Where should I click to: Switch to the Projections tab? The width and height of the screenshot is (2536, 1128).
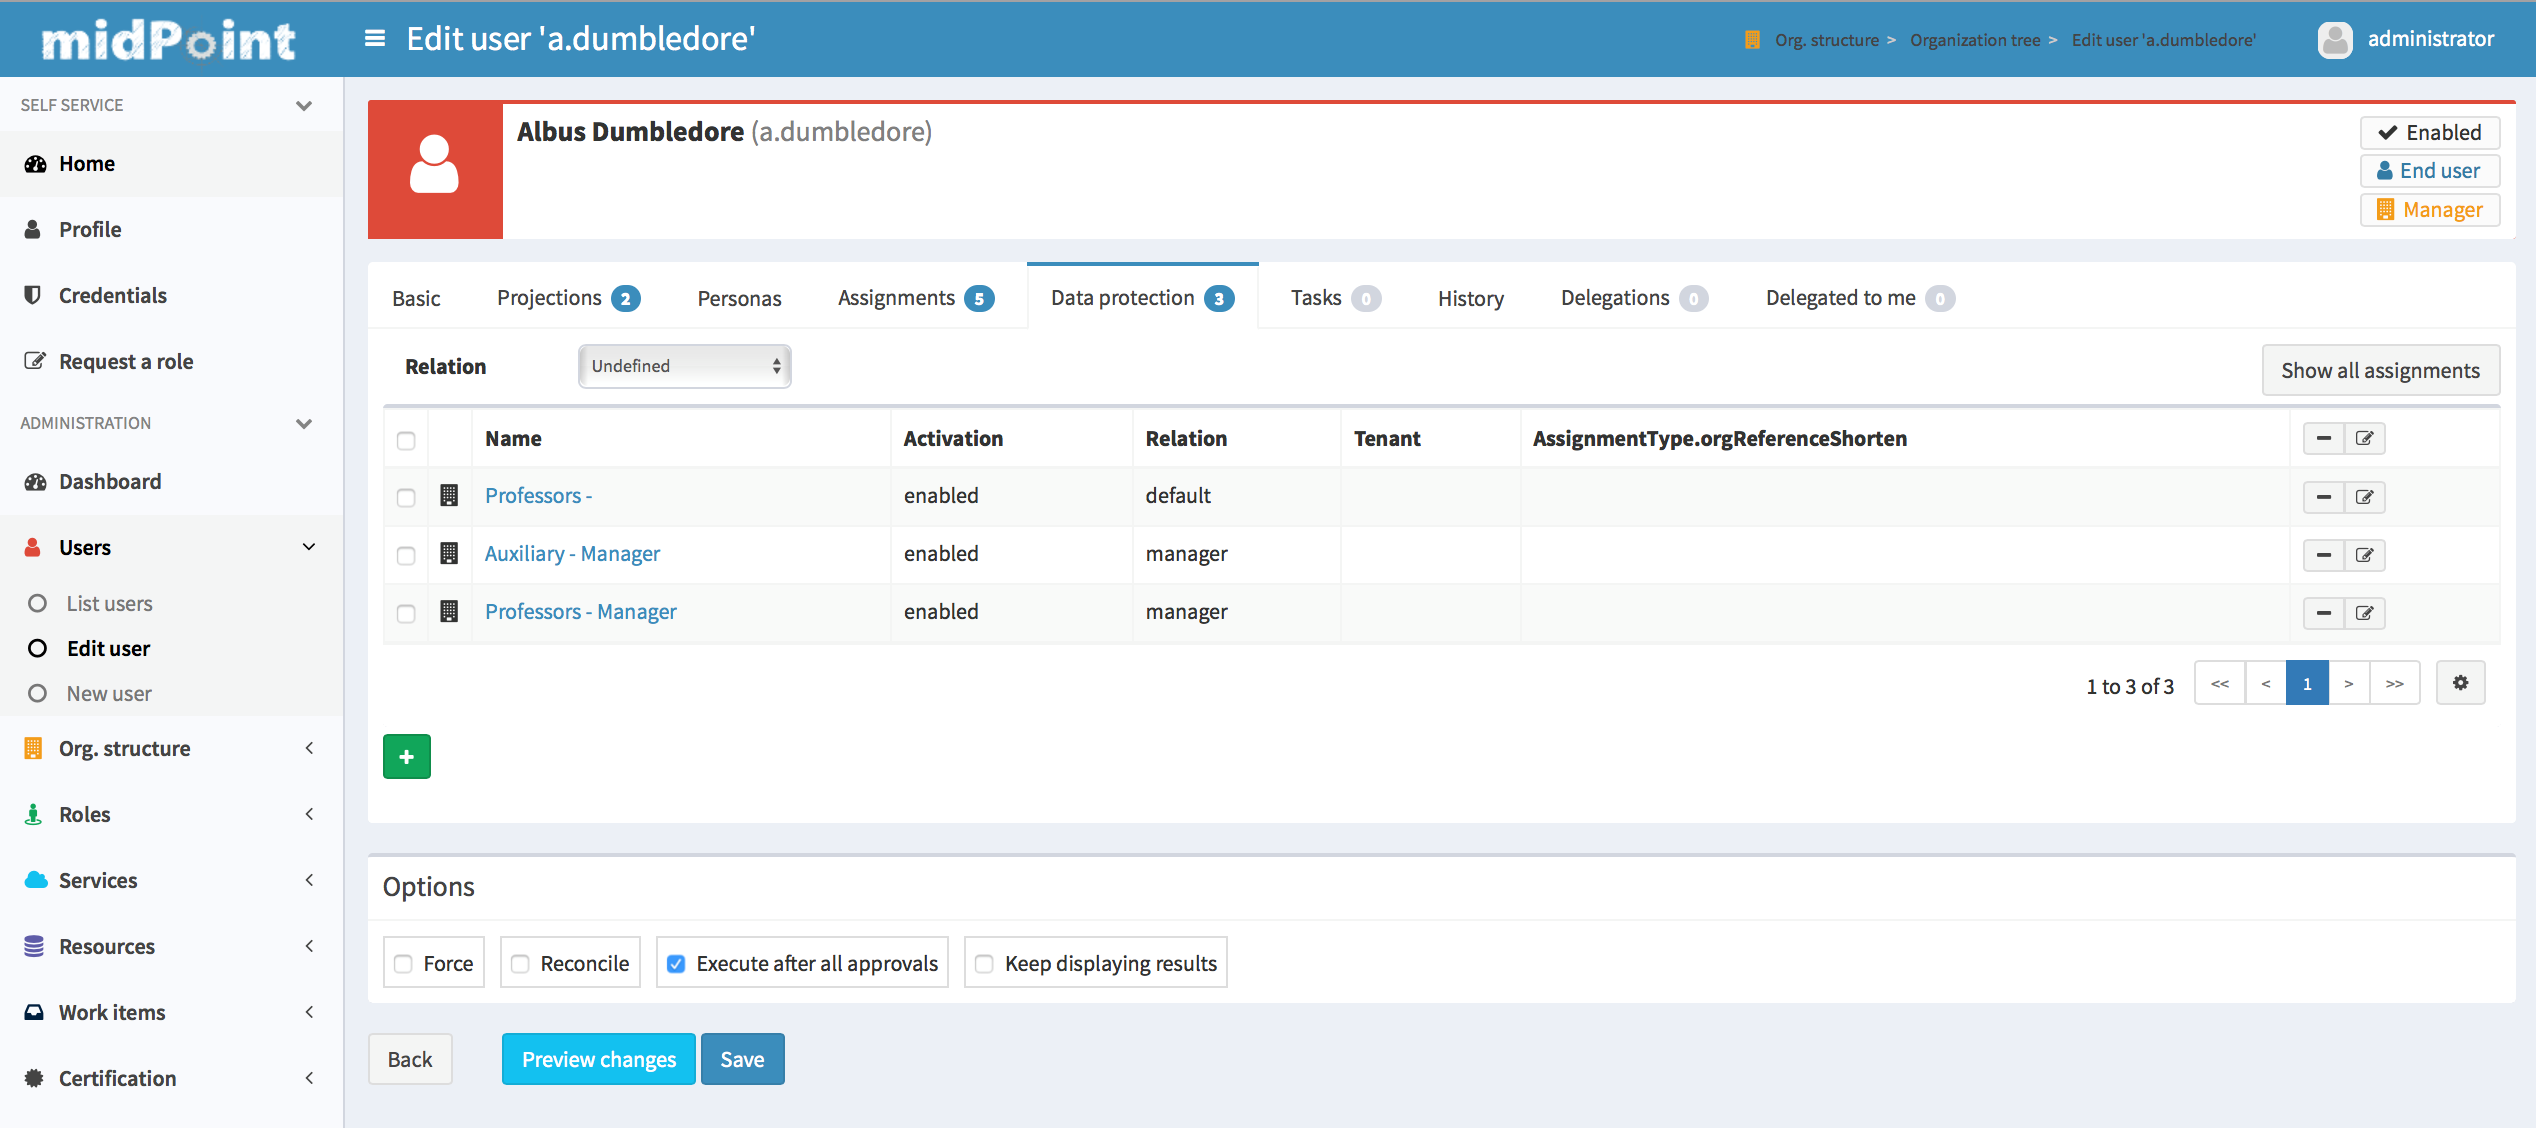click(x=568, y=298)
